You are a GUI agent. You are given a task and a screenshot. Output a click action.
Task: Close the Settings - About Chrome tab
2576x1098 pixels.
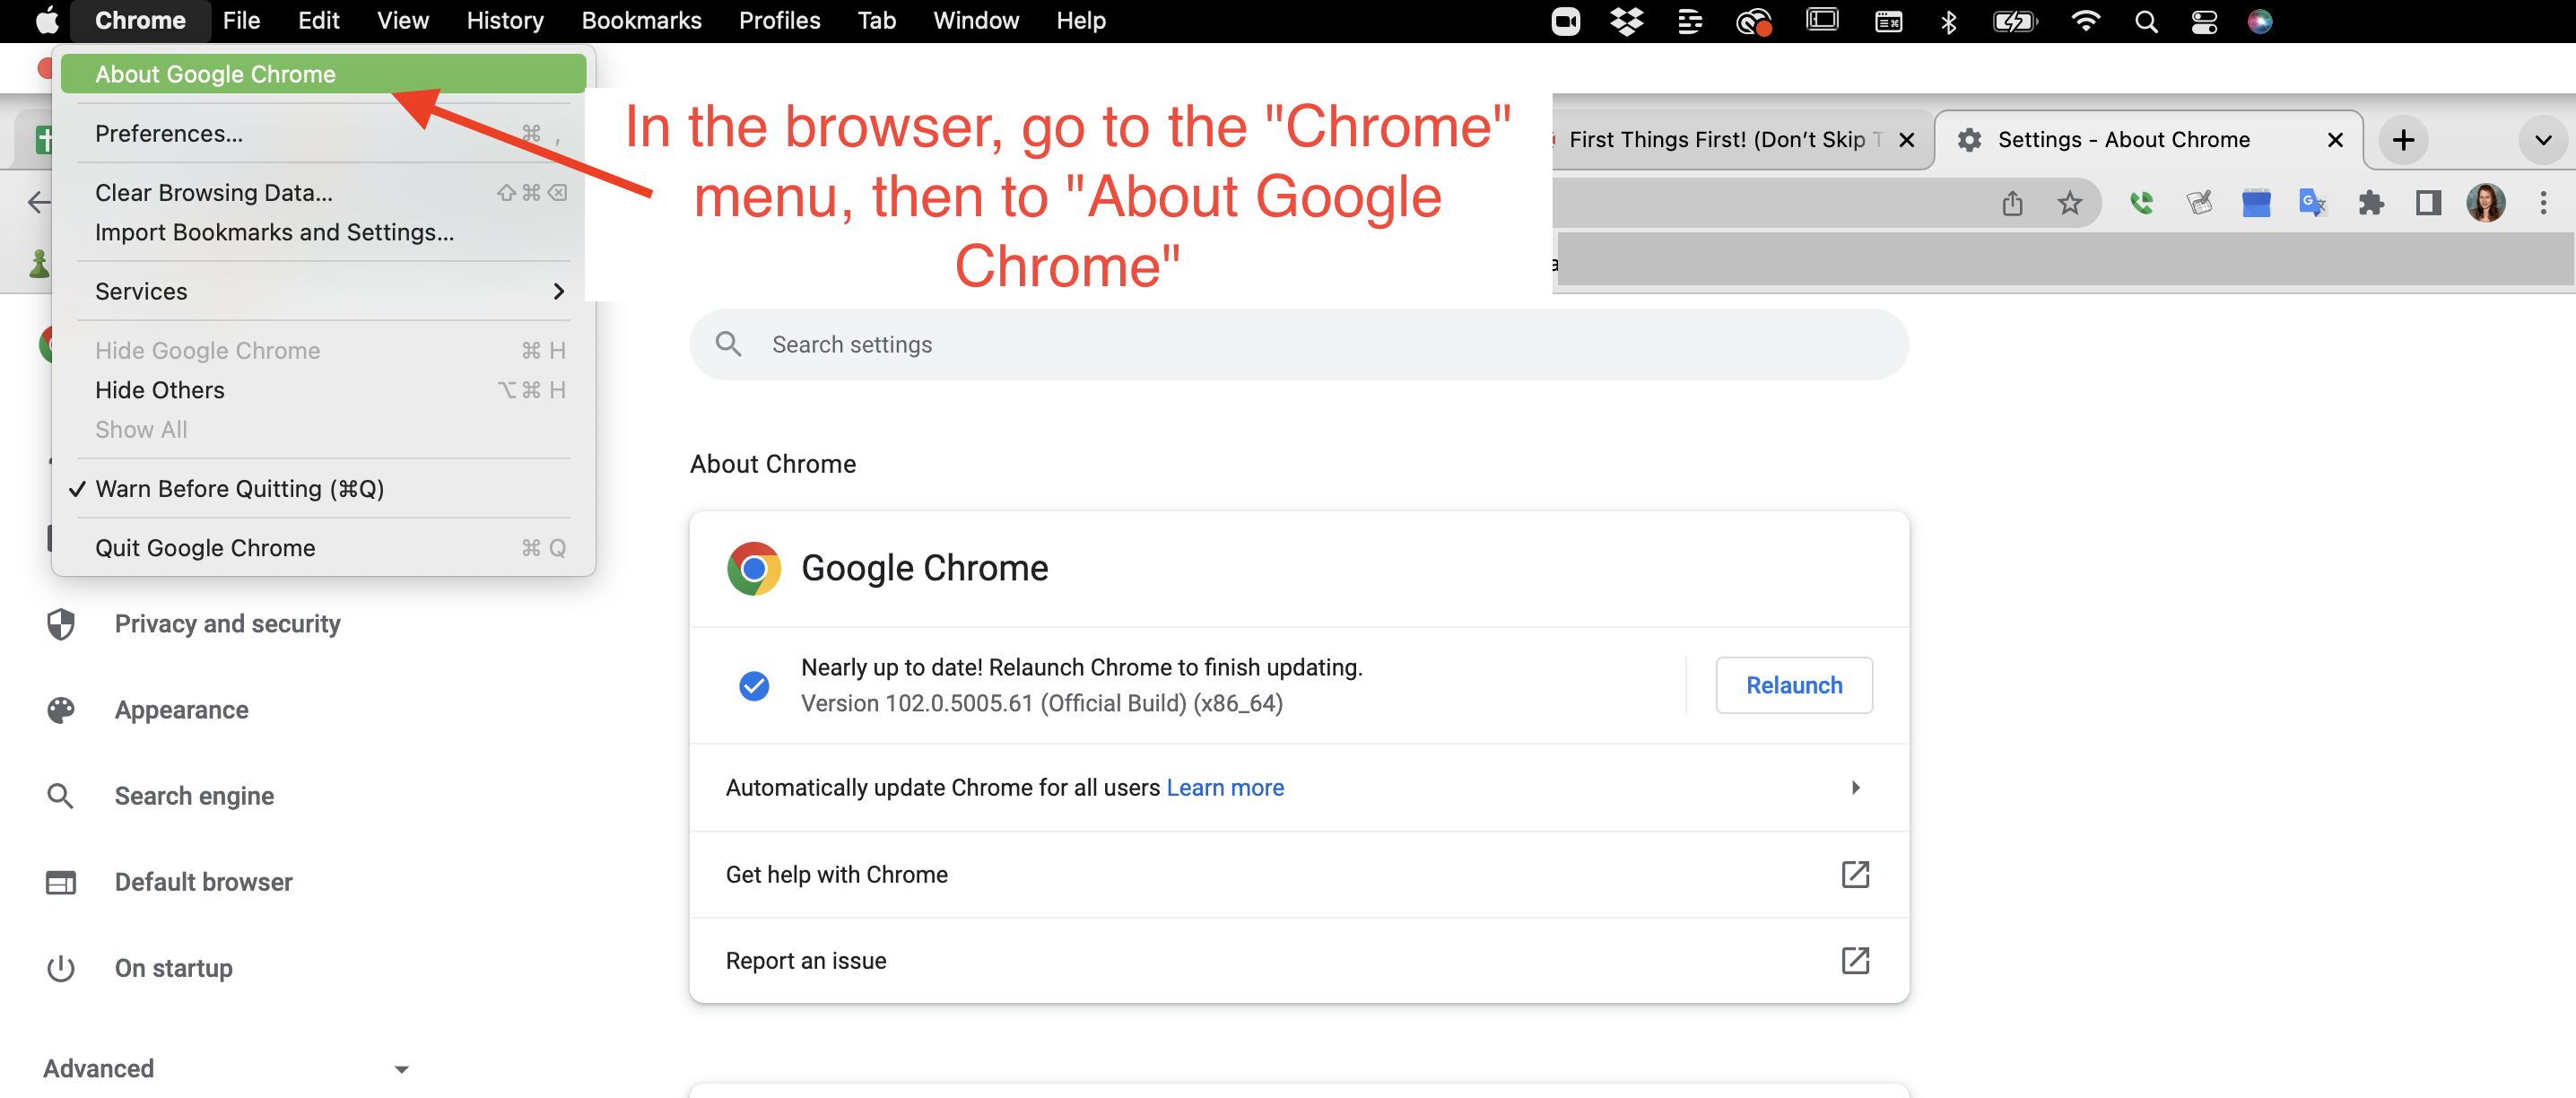pyautogui.click(x=2335, y=140)
